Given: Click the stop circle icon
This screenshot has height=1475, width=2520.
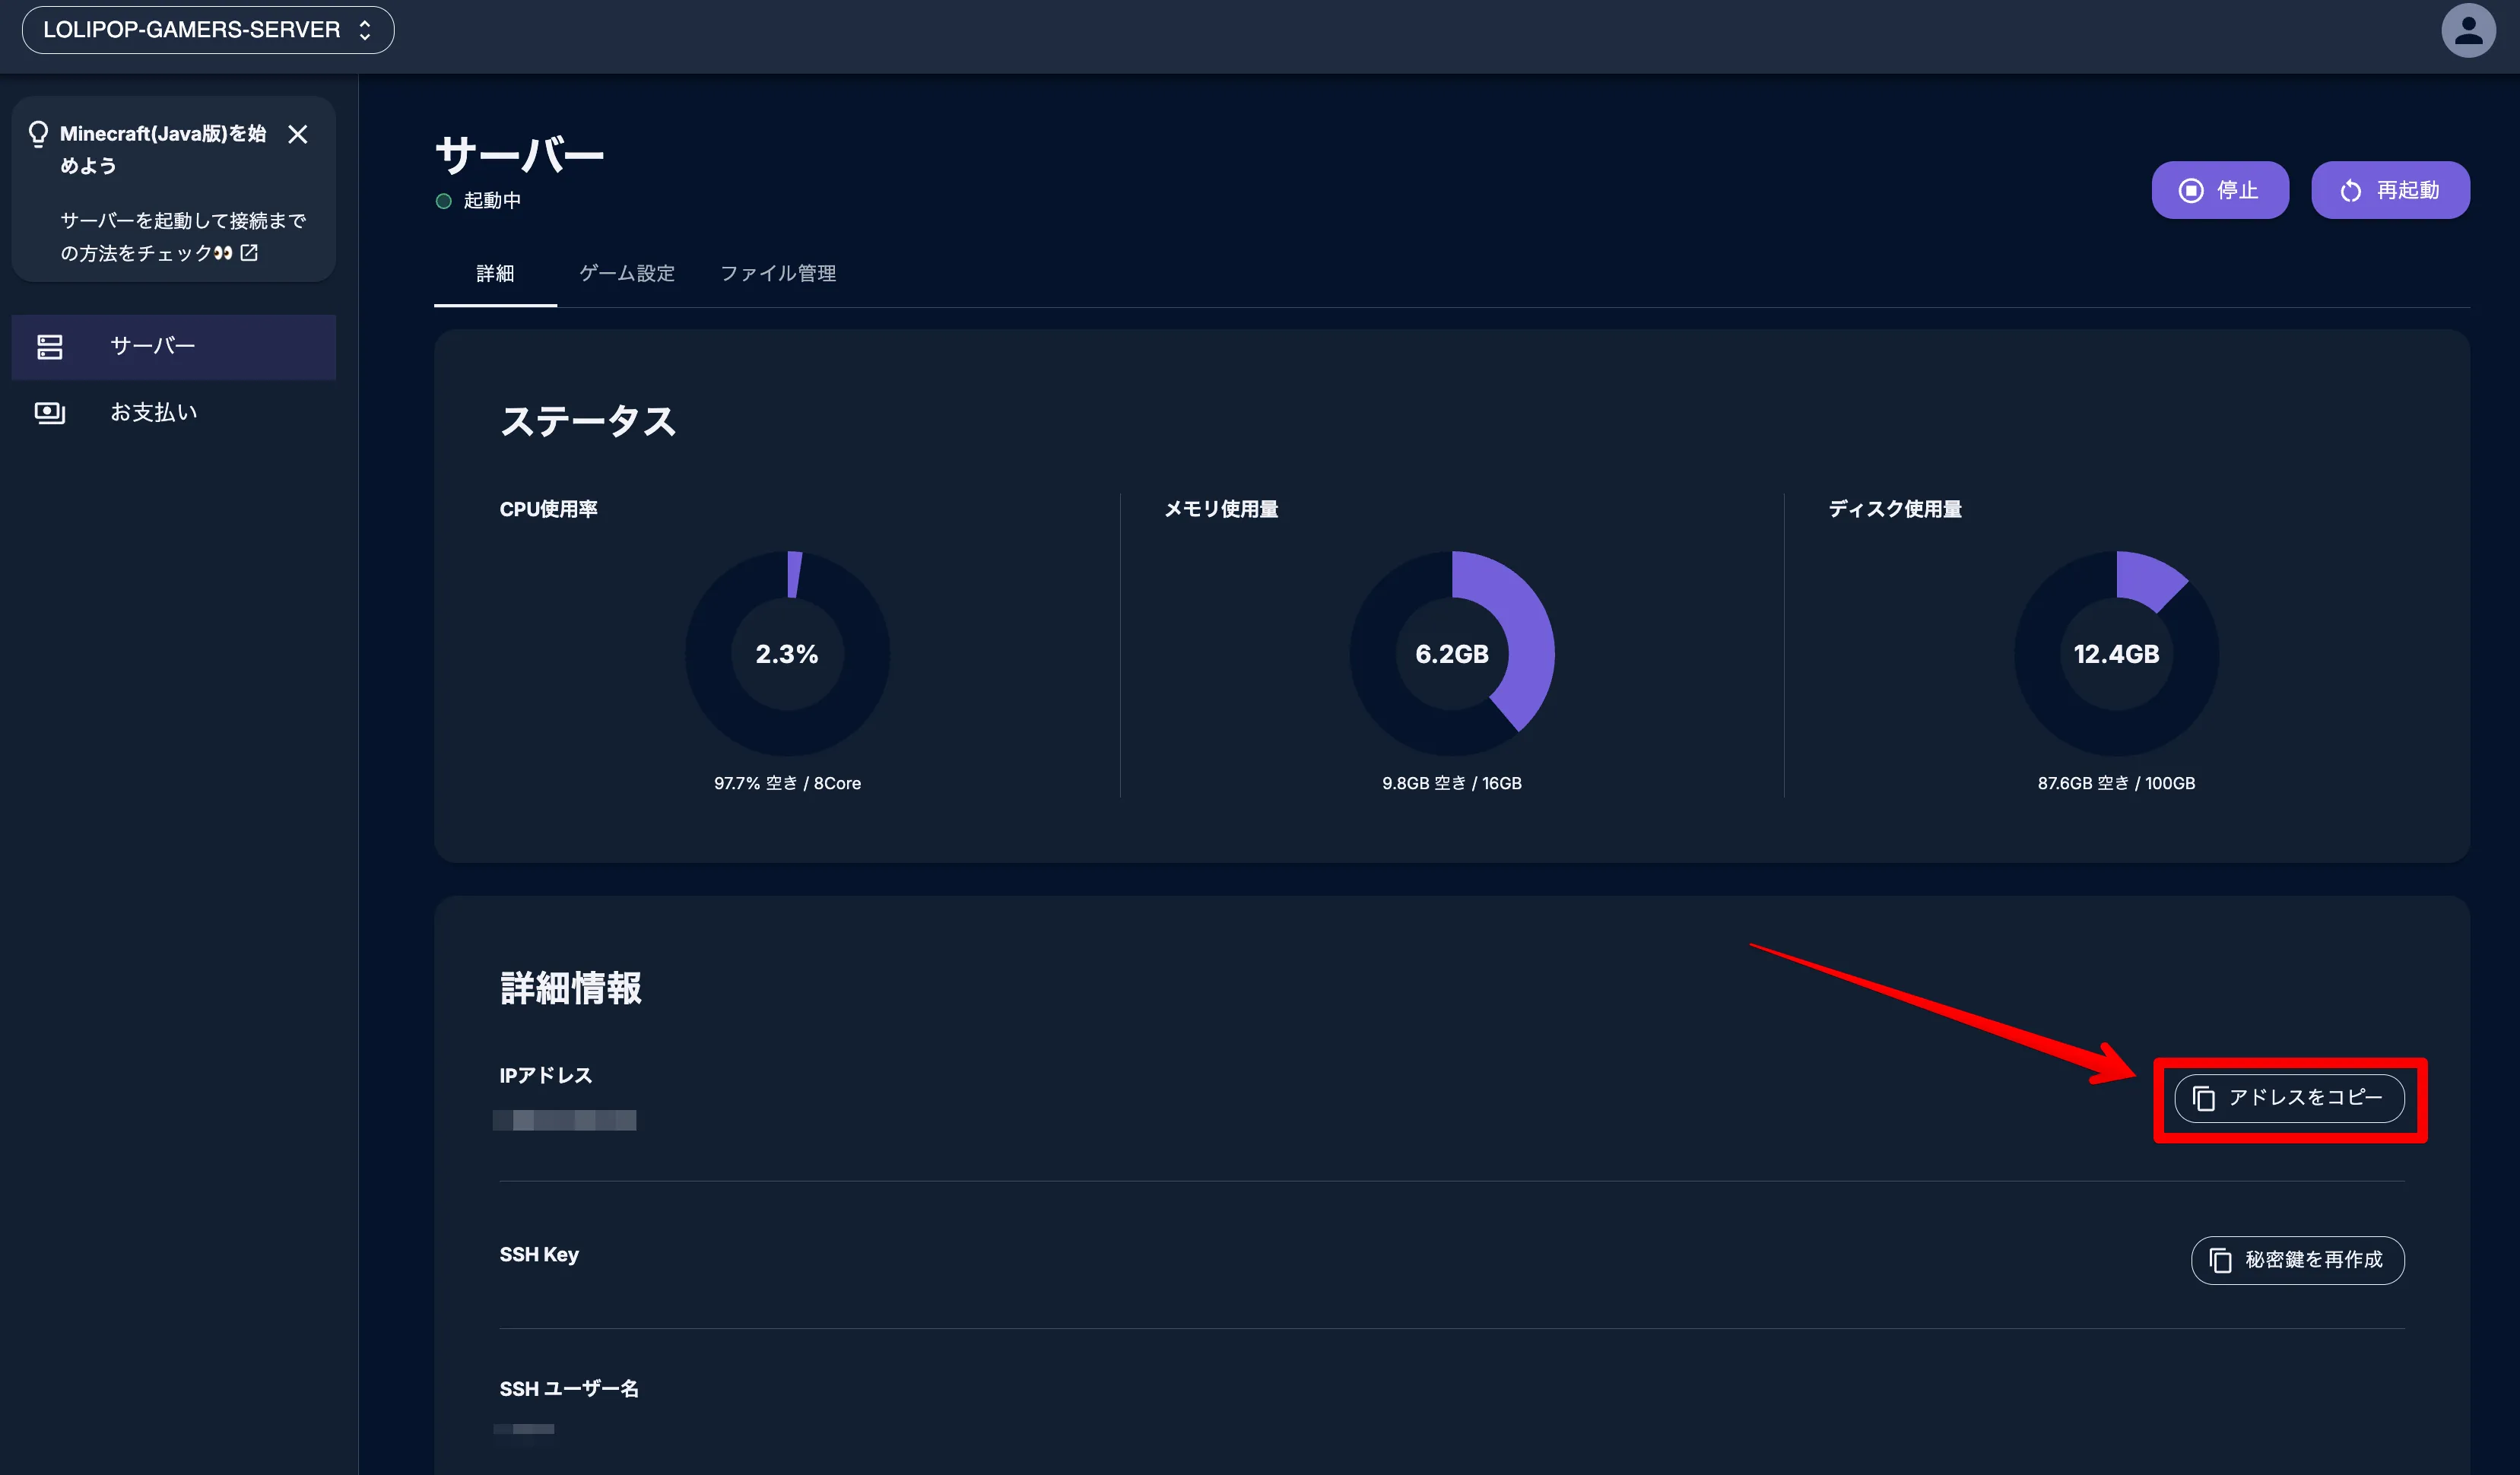Looking at the screenshot, I should tap(2191, 191).
